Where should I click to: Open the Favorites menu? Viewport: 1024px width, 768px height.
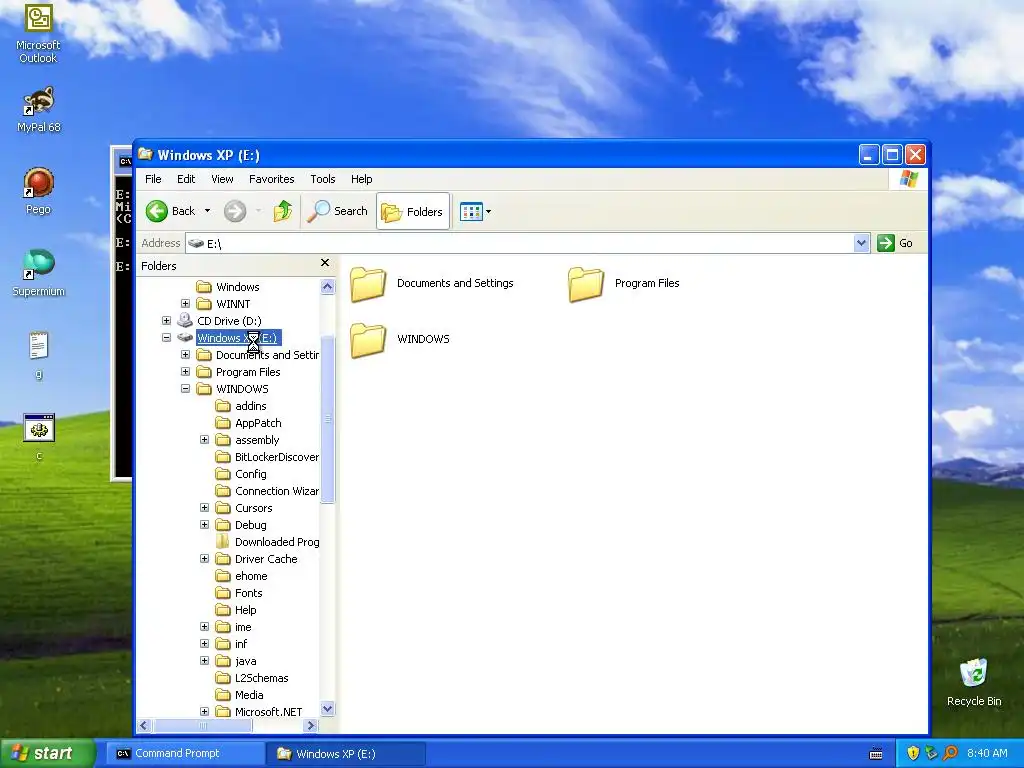coord(272,179)
